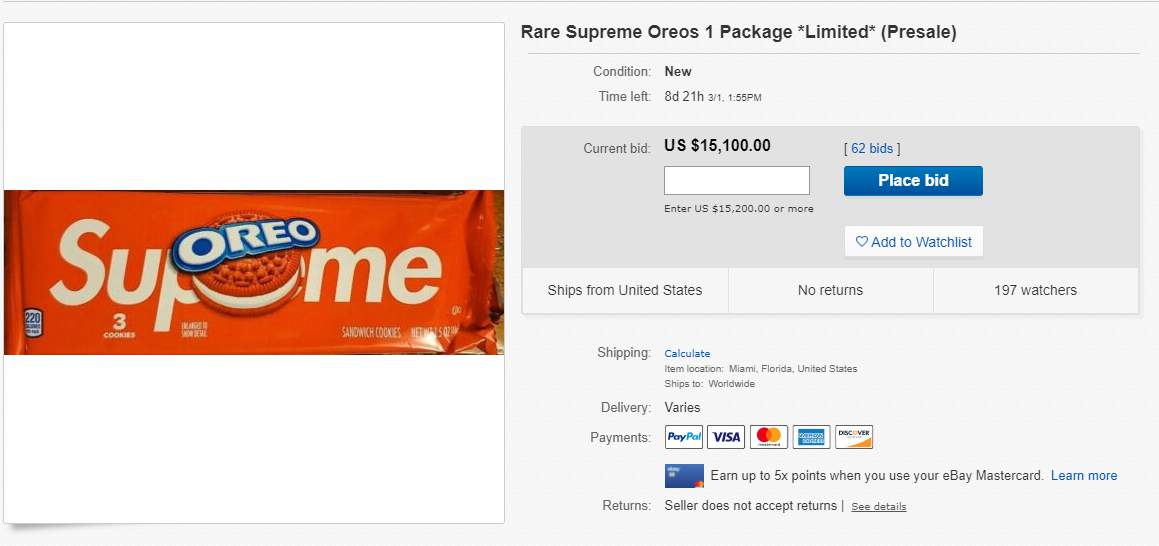This screenshot has height=546, width=1159.
Task: Click the American Express card icon
Action: (811, 437)
